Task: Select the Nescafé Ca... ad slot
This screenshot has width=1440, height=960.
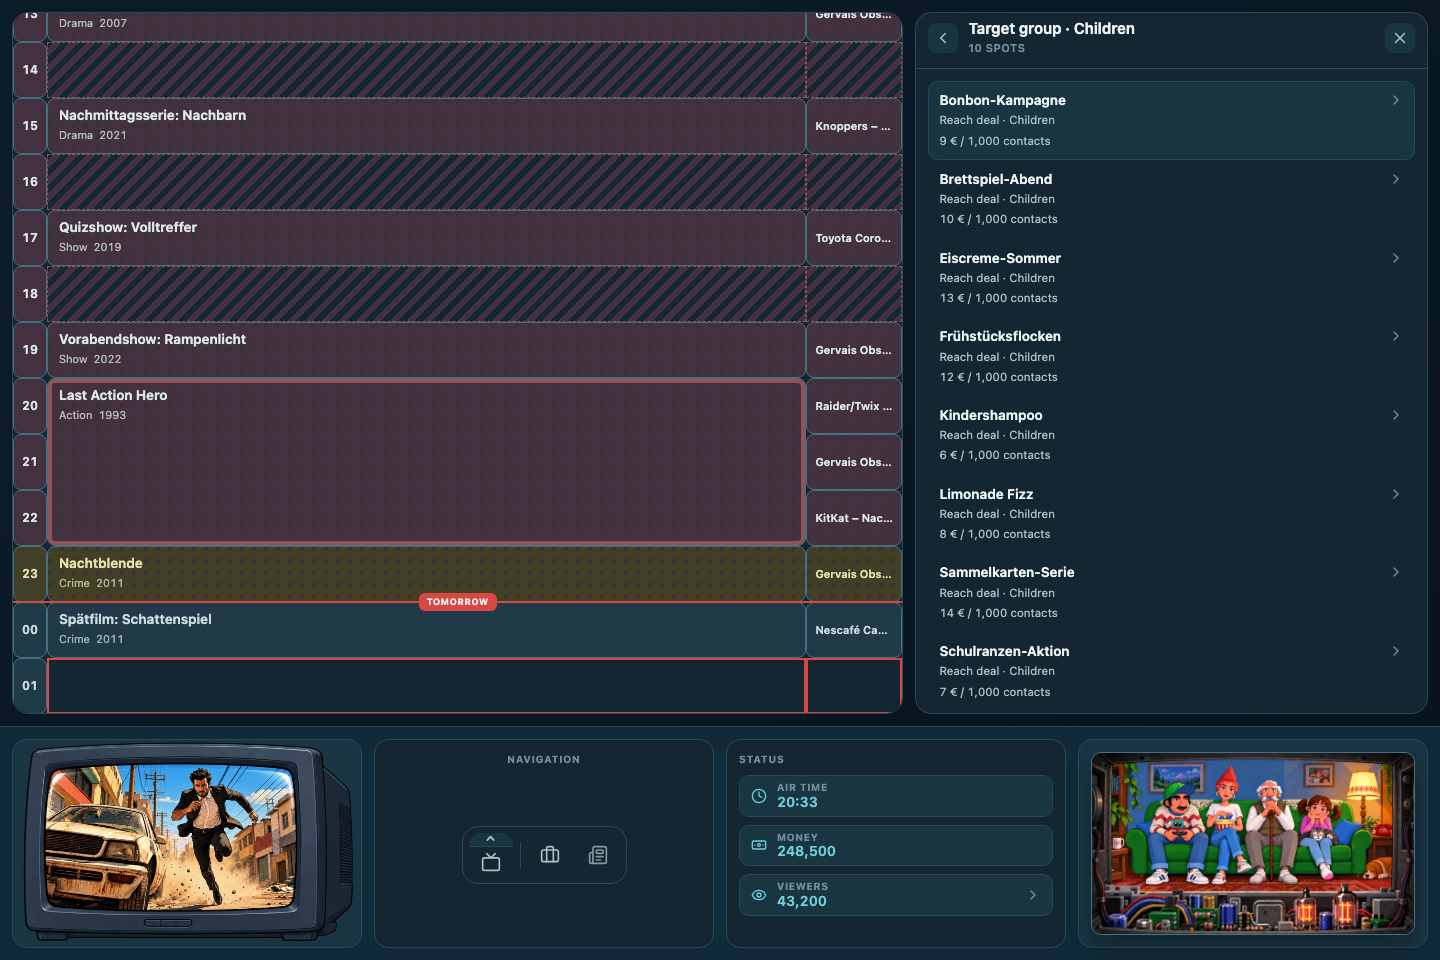Action: pos(854,630)
